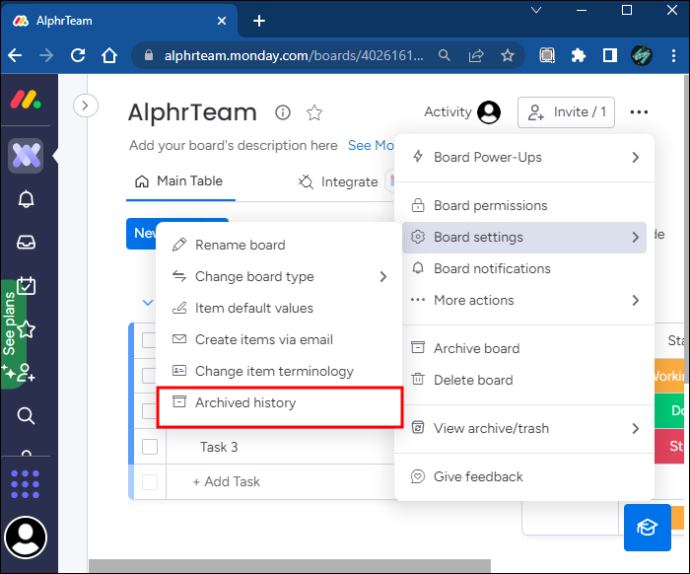Viewport: 690px width, 574px height.
Task: Open Board settings menu item
Action: point(524,237)
